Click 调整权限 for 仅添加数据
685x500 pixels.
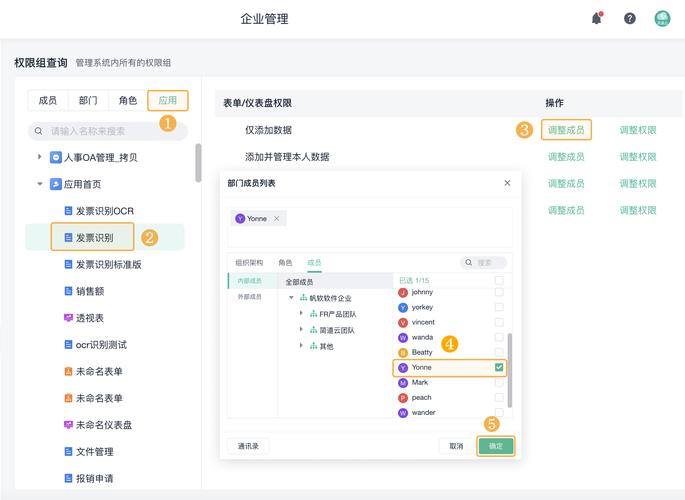[x=638, y=130]
